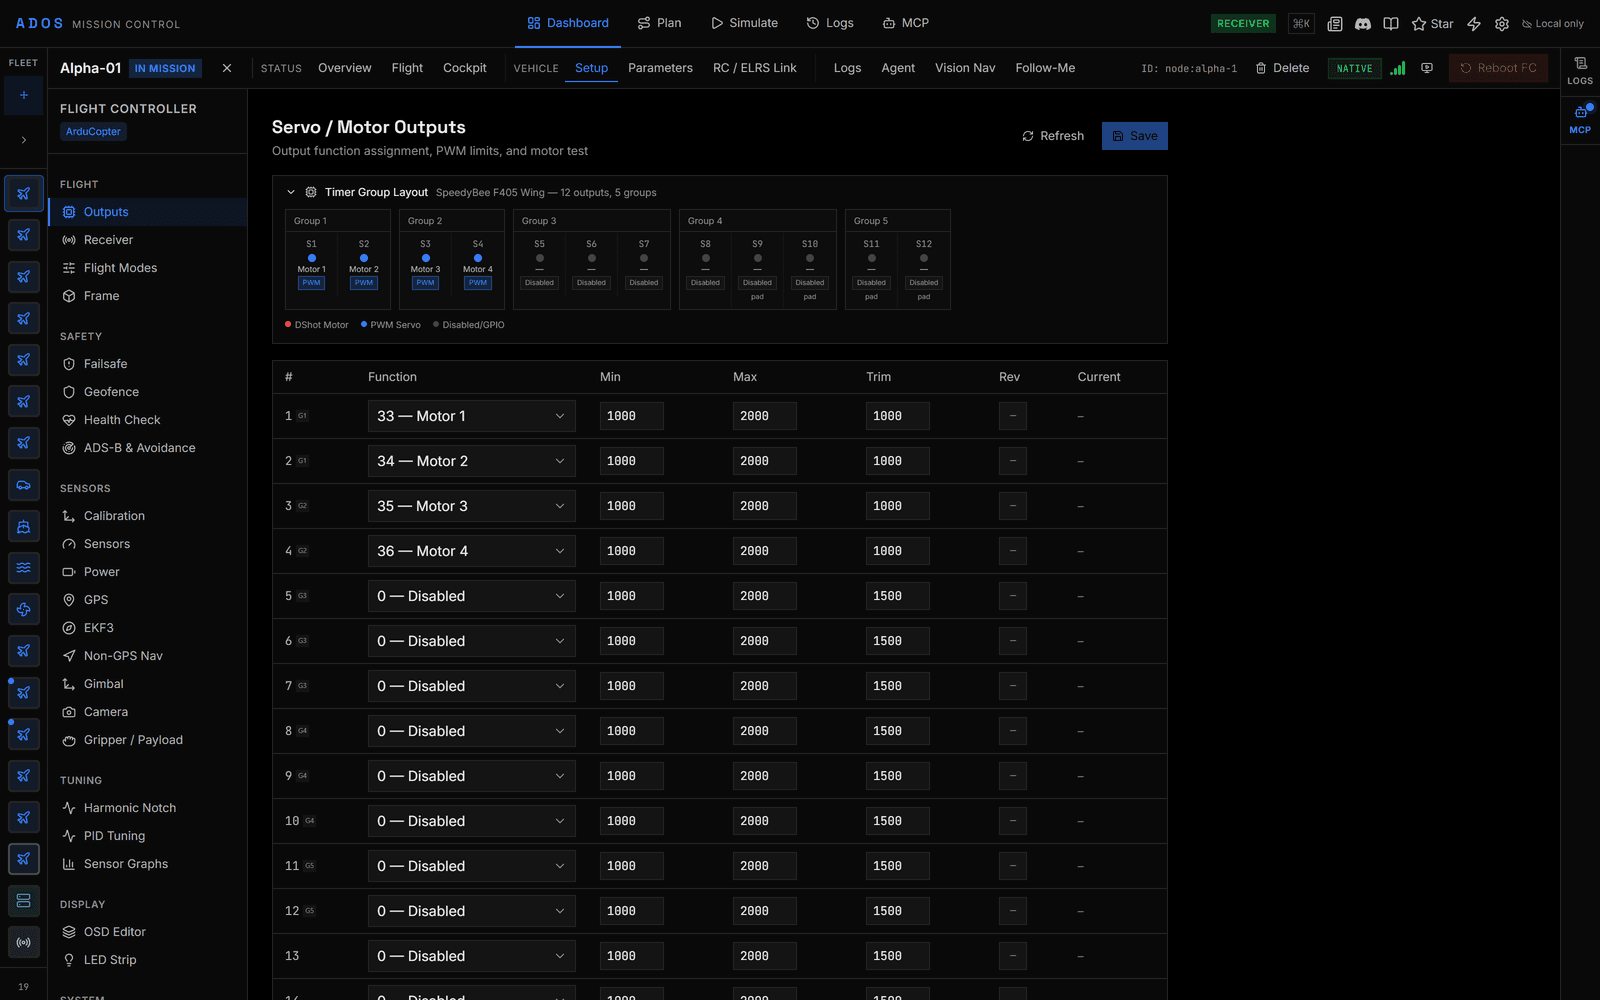
Task: Toggle Rev for output 2 Motor 2
Action: [1012, 461]
